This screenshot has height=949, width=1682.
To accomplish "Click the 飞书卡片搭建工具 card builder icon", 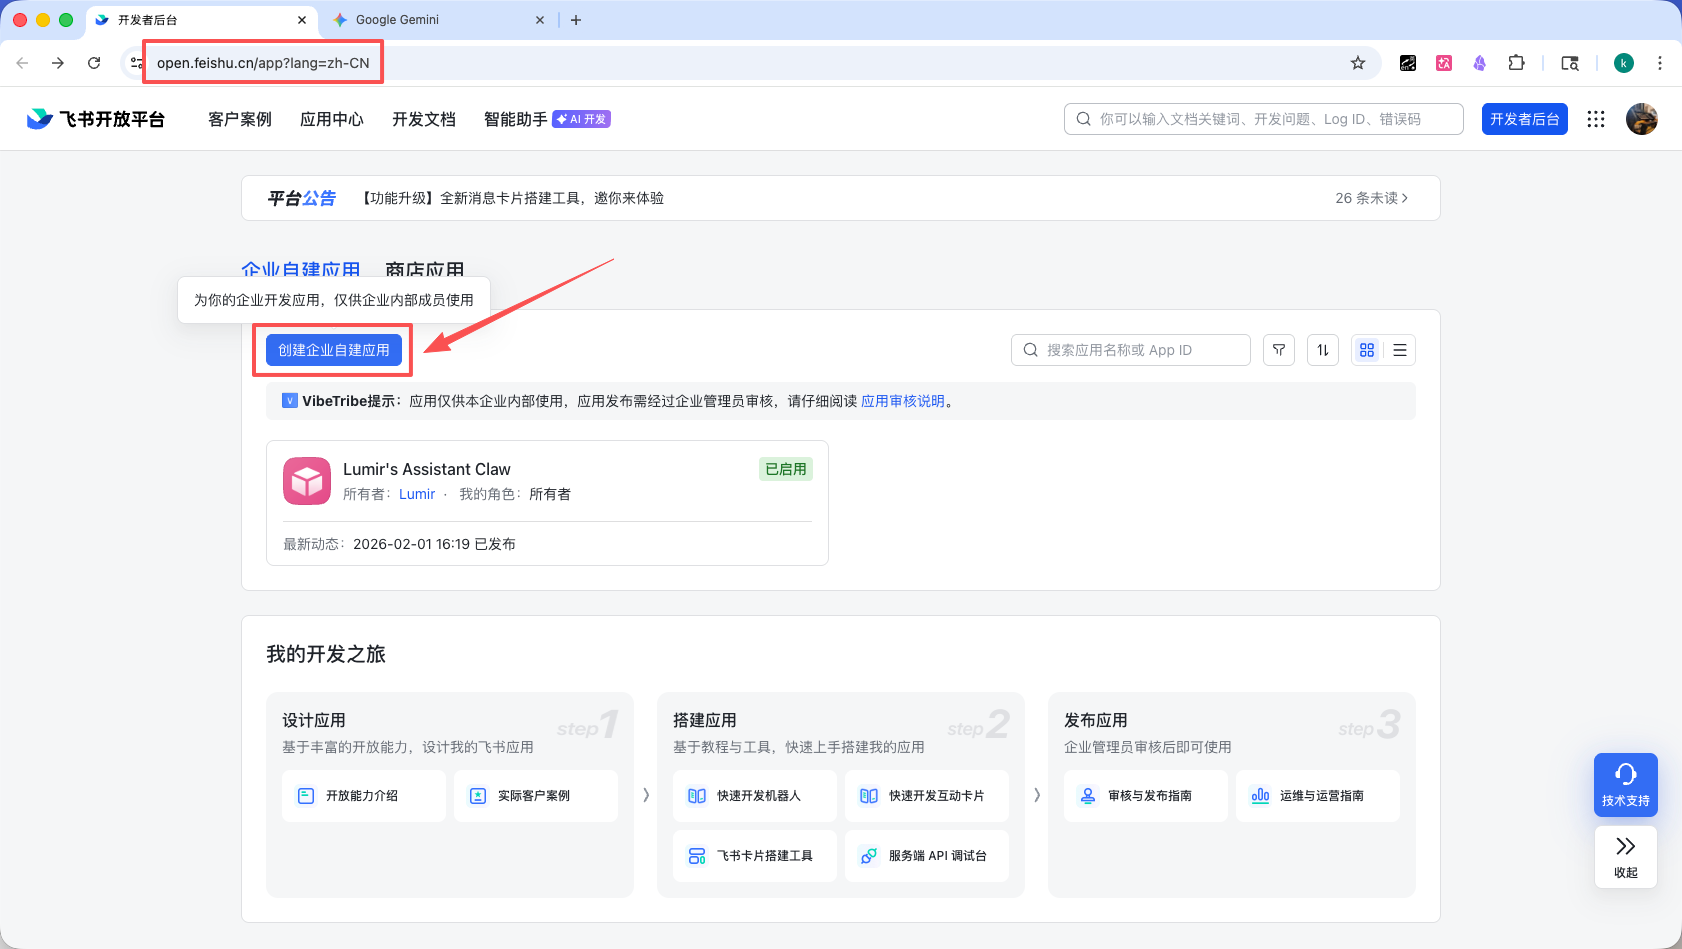I will pos(697,855).
